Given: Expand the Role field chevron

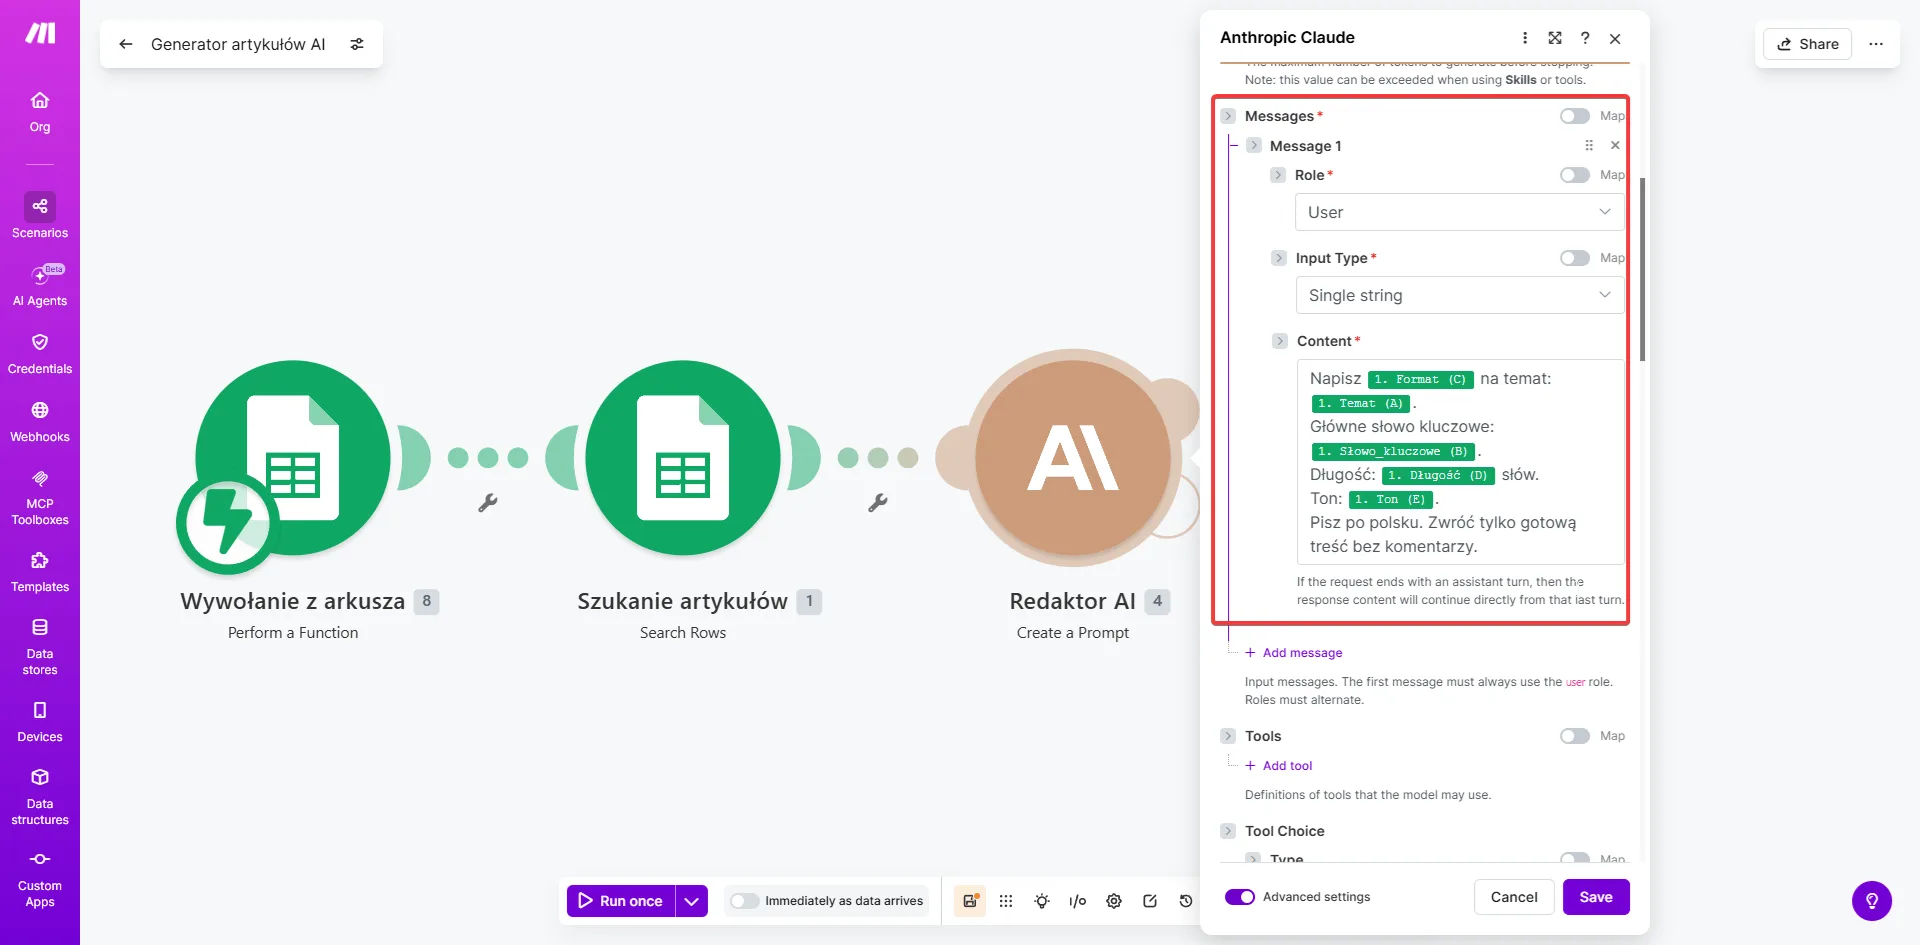Looking at the screenshot, I should point(1278,175).
